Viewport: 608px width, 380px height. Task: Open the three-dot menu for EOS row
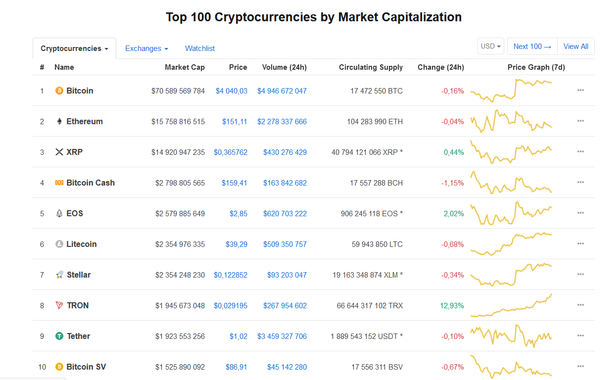point(580,213)
